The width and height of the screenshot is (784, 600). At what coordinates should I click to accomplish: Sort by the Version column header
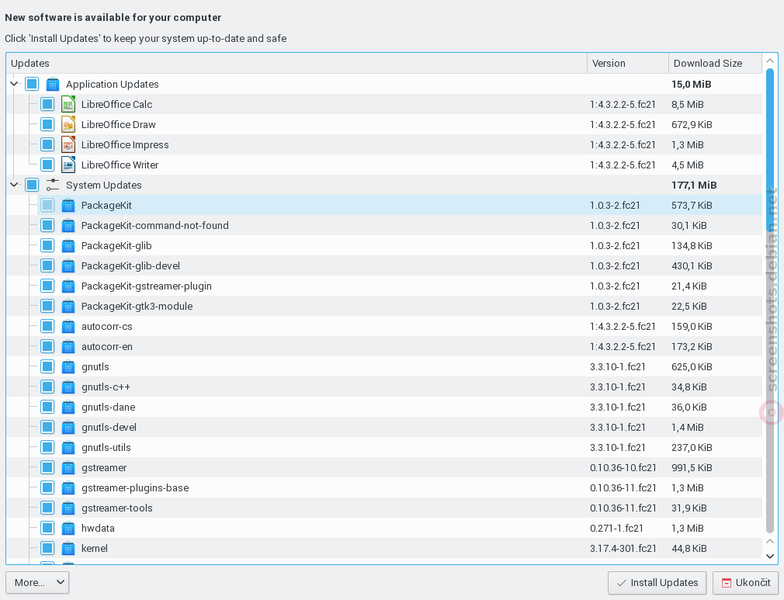coord(628,64)
